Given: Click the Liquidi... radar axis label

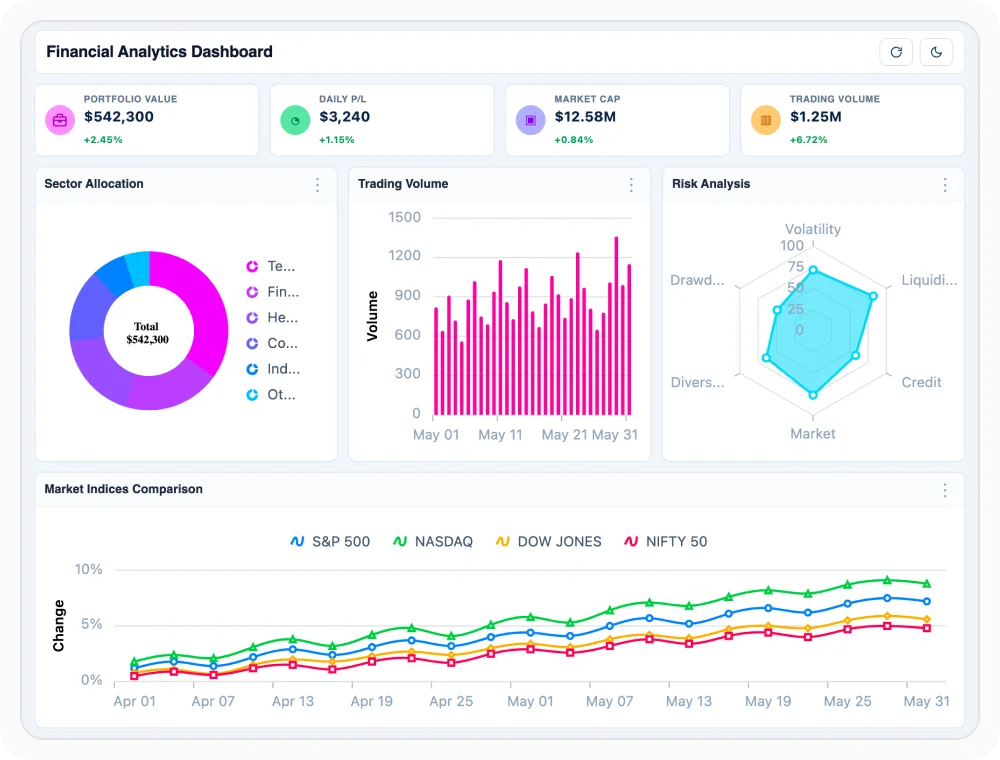Looking at the screenshot, I should [x=929, y=280].
